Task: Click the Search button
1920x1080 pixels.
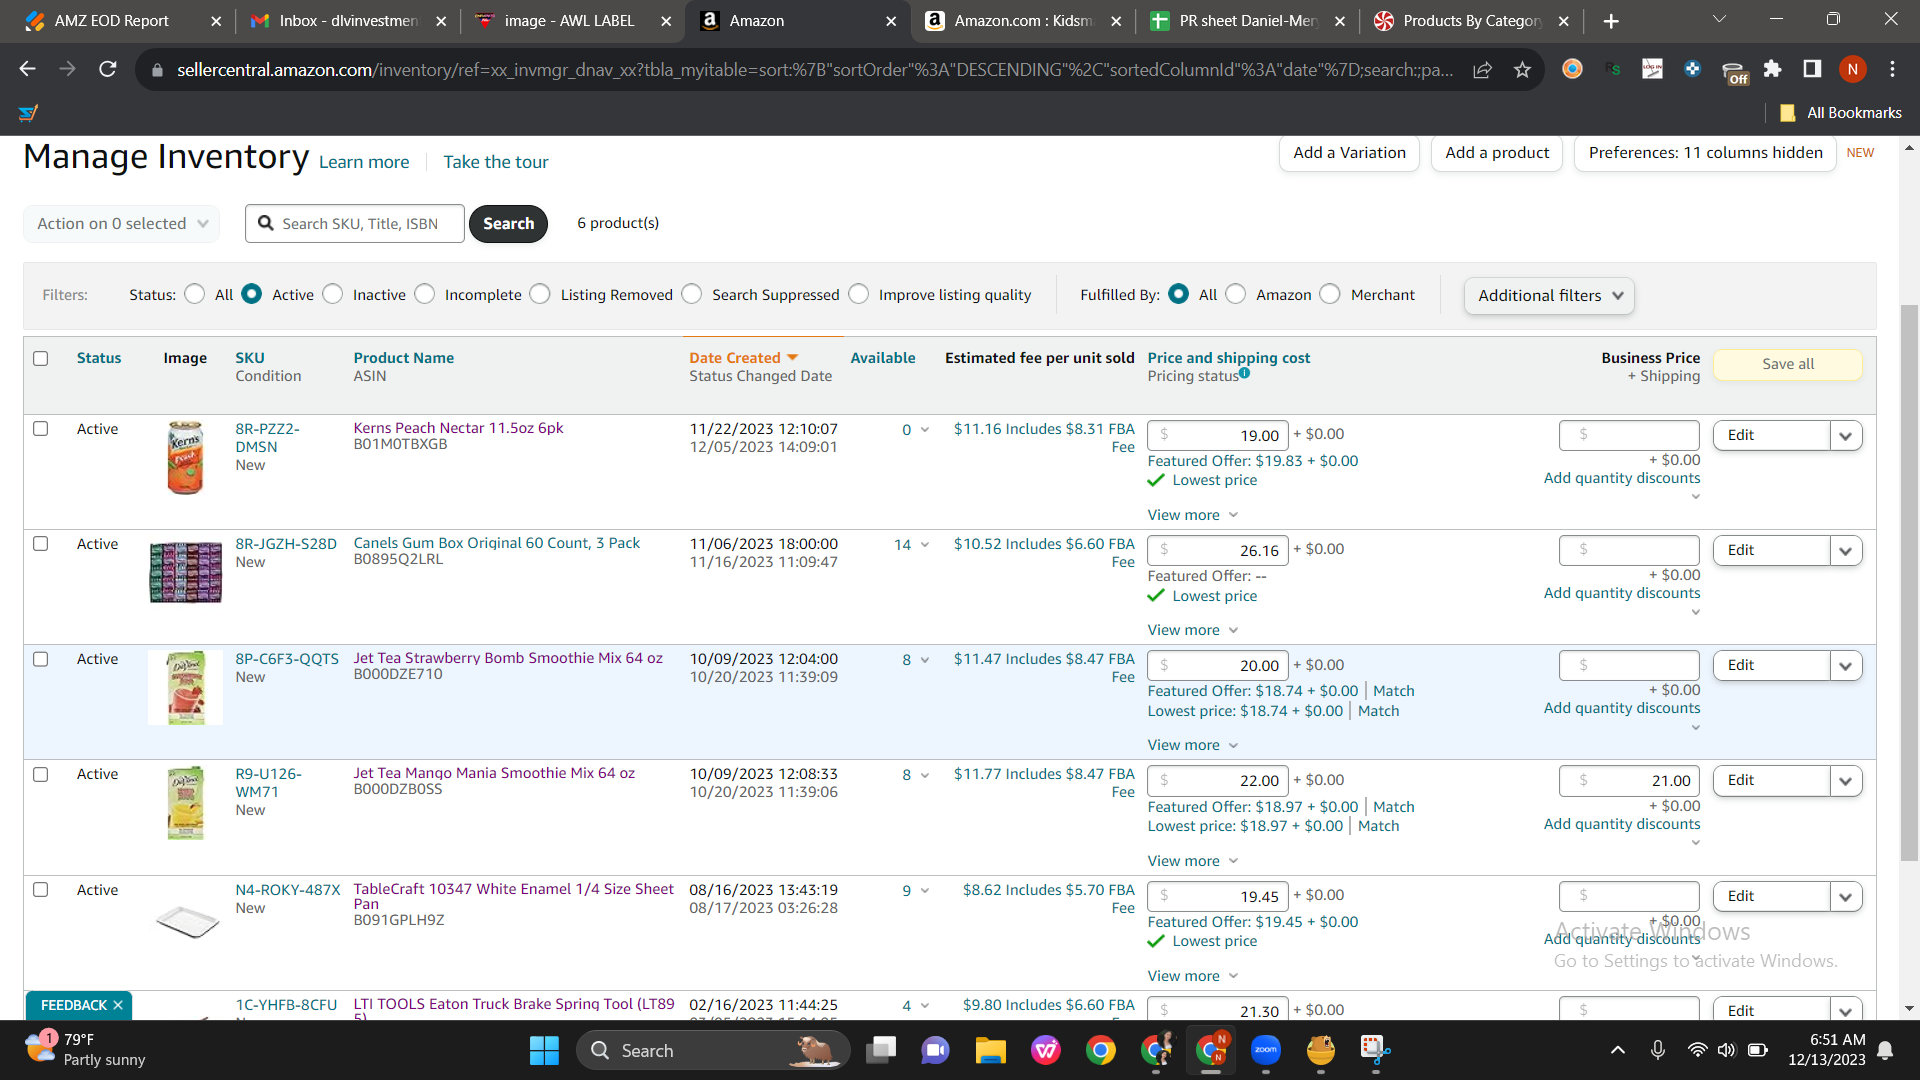Action: coord(508,223)
